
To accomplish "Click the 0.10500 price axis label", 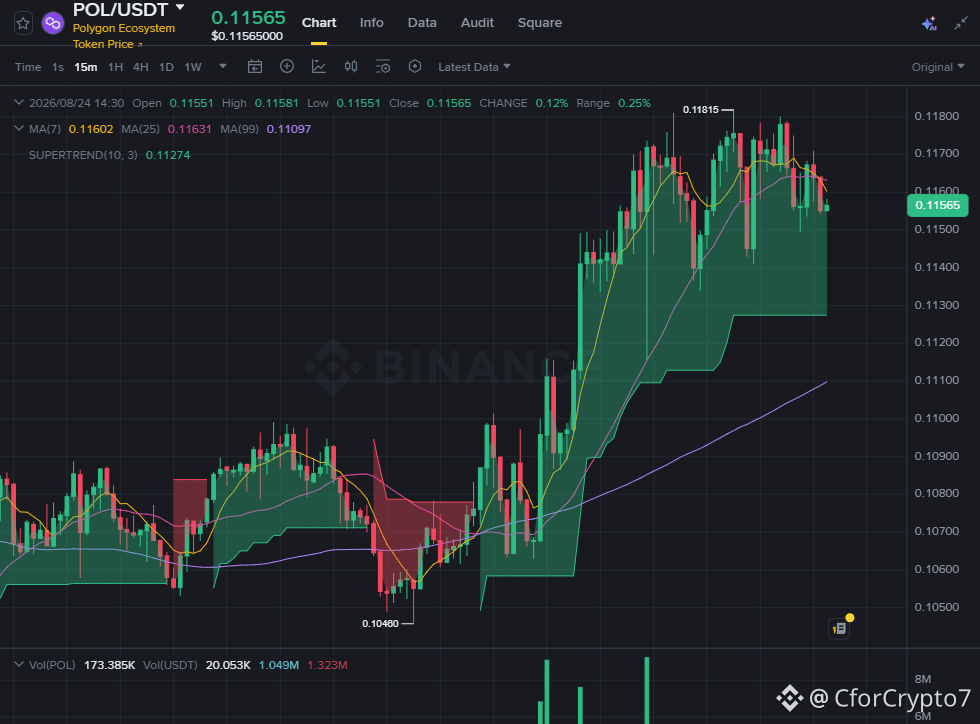I will (936, 607).
